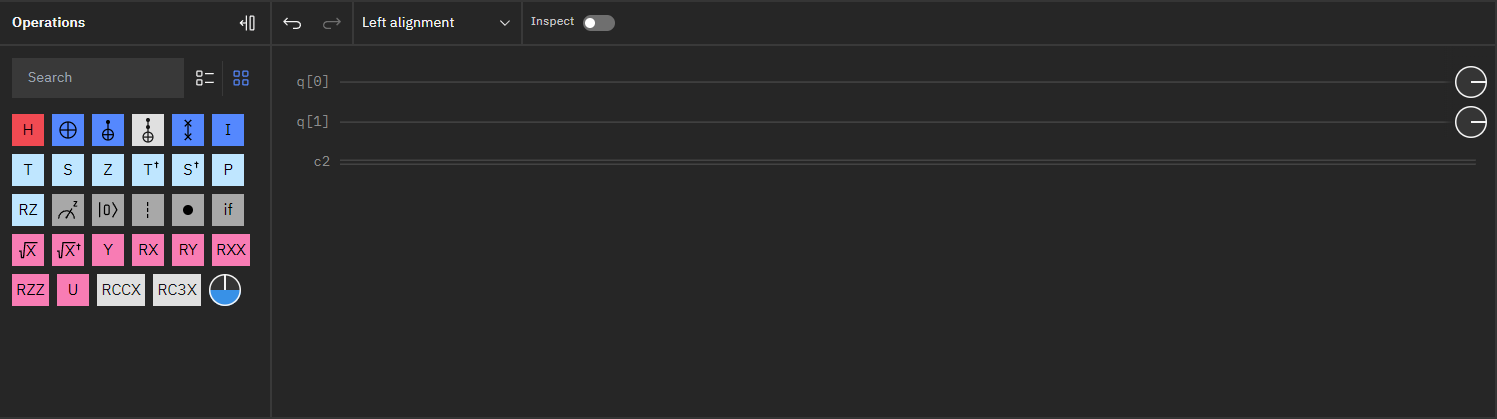The image size is (1497, 419).
Task: Choose the barrier operation icon
Action: point(148,210)
